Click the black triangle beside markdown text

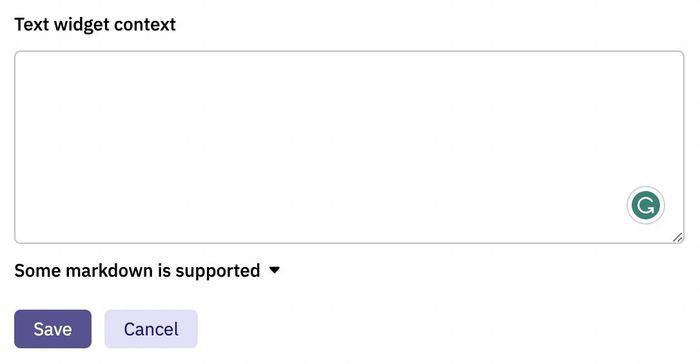(x=274, y=270)
